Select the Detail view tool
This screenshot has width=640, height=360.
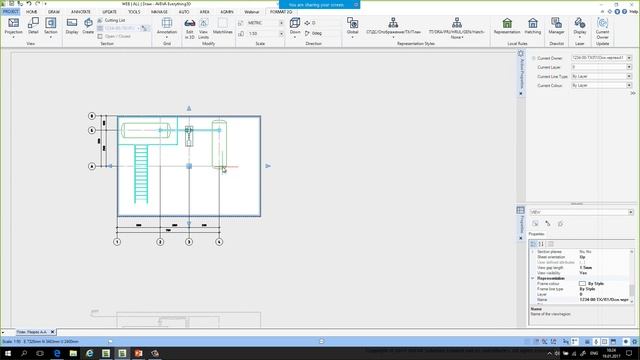tap(33, 26)
